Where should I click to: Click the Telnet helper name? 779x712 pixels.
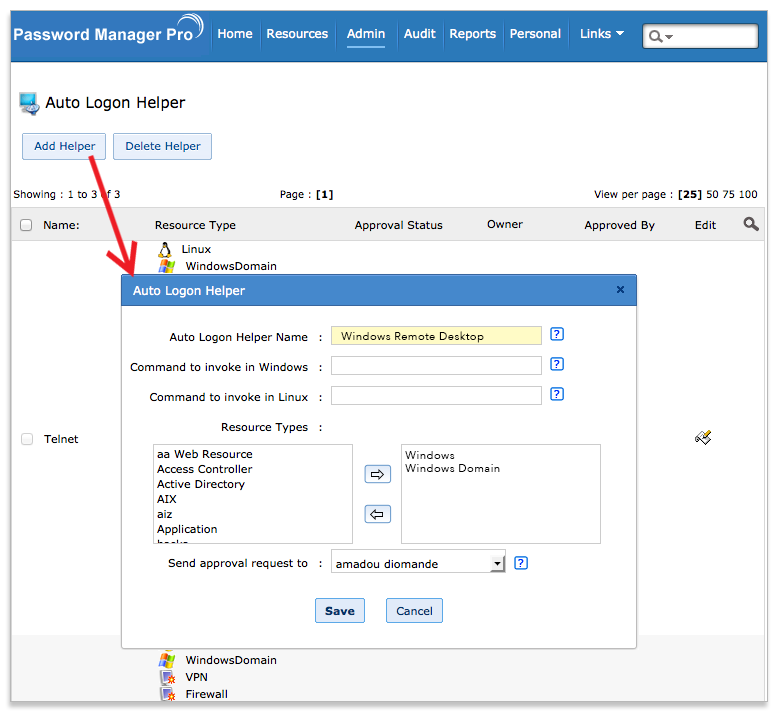pyautogui.click(x=61, y=439)
